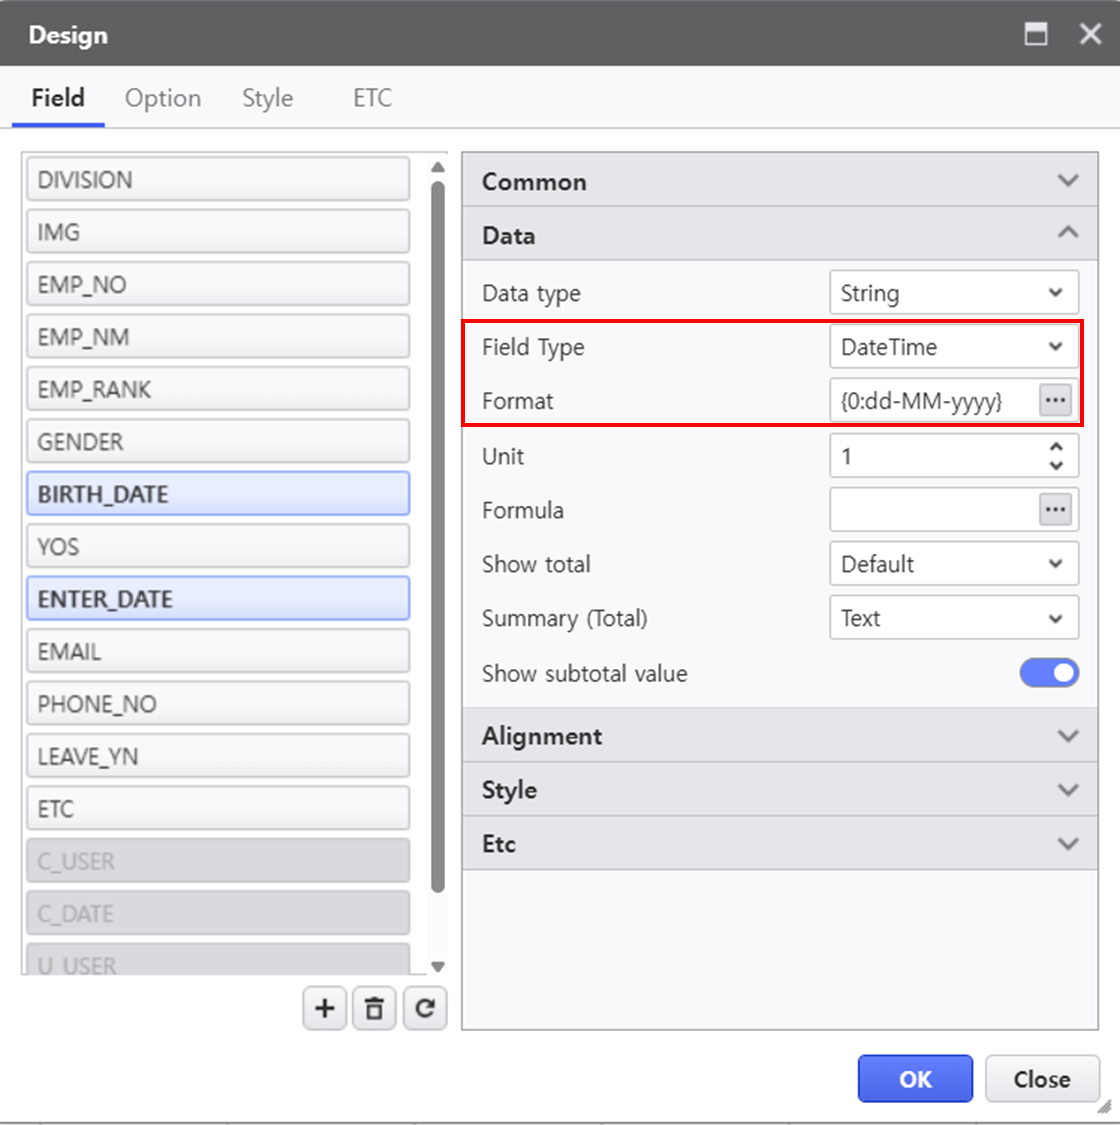
Task: Click the delete field trash icon
Action: pos(374,1008)
